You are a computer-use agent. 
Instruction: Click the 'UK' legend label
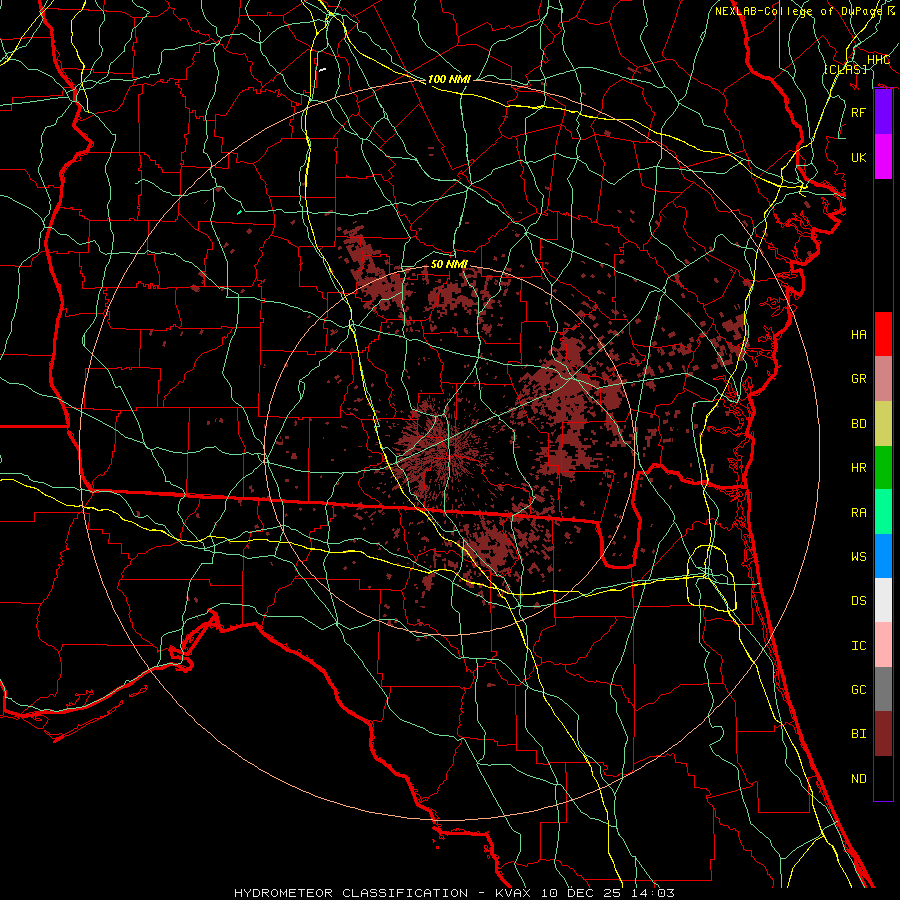(x=859, y=157)
